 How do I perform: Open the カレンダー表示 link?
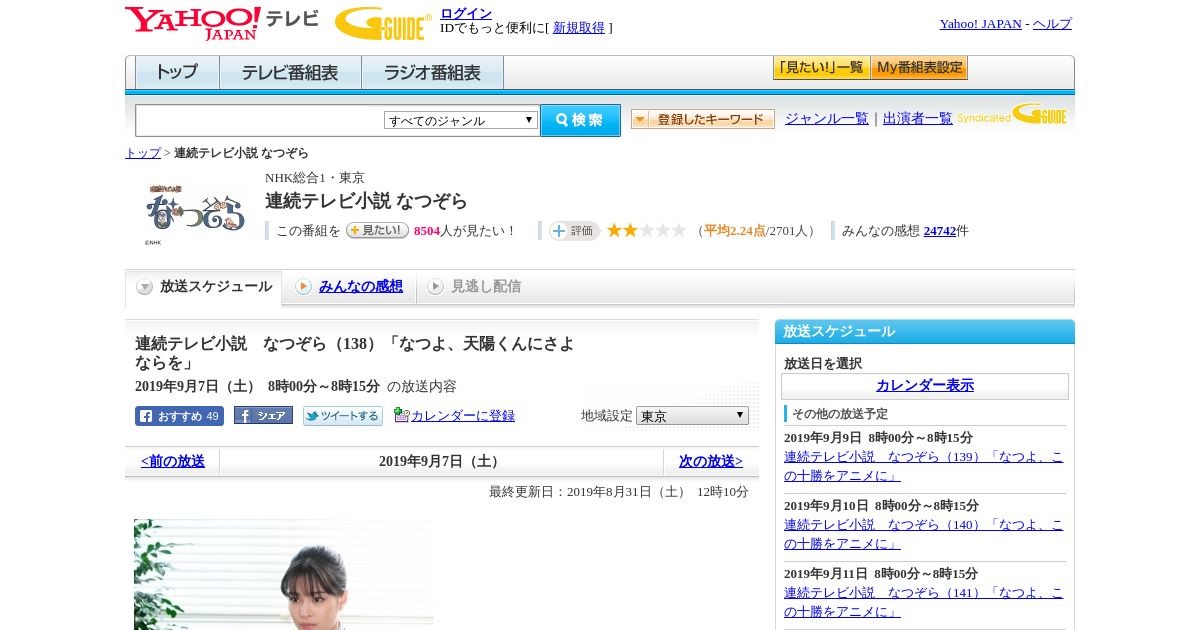click(925, 385)
